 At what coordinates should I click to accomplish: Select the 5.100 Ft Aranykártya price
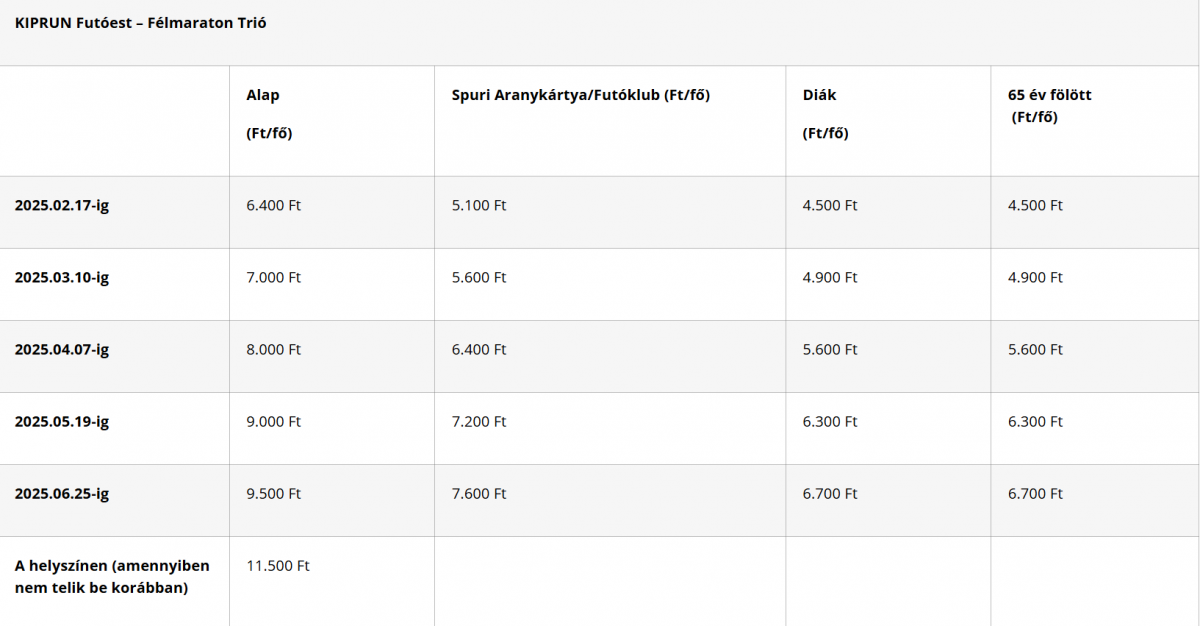click(x=479, y=205)
